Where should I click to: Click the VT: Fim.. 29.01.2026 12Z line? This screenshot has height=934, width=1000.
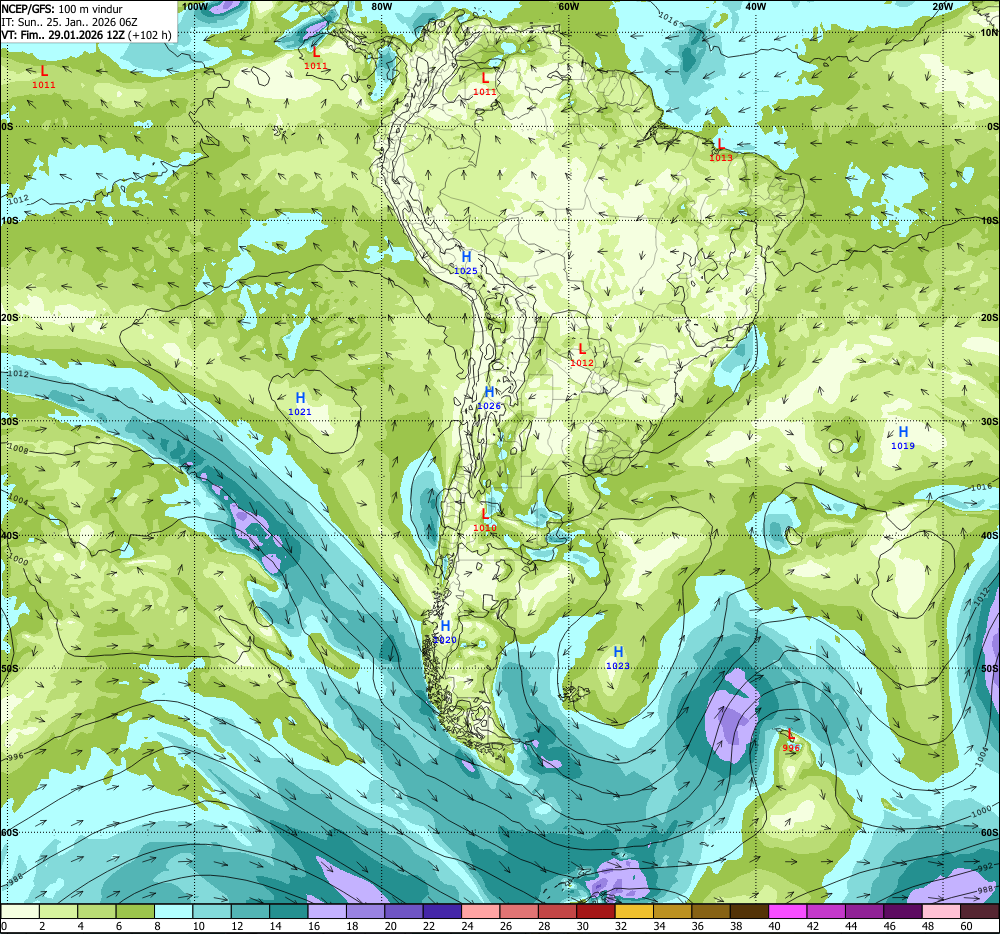(x=87, y=35)
